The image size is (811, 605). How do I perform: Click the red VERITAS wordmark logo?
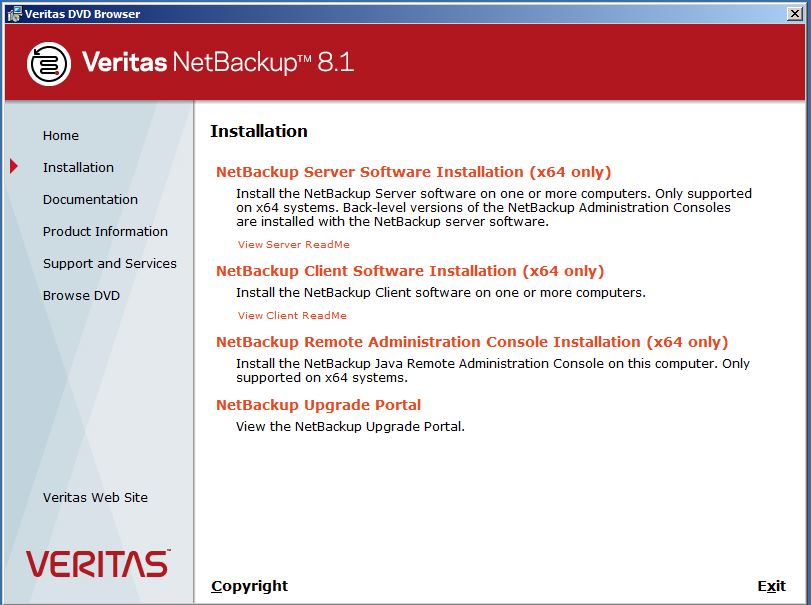point(96,564)
